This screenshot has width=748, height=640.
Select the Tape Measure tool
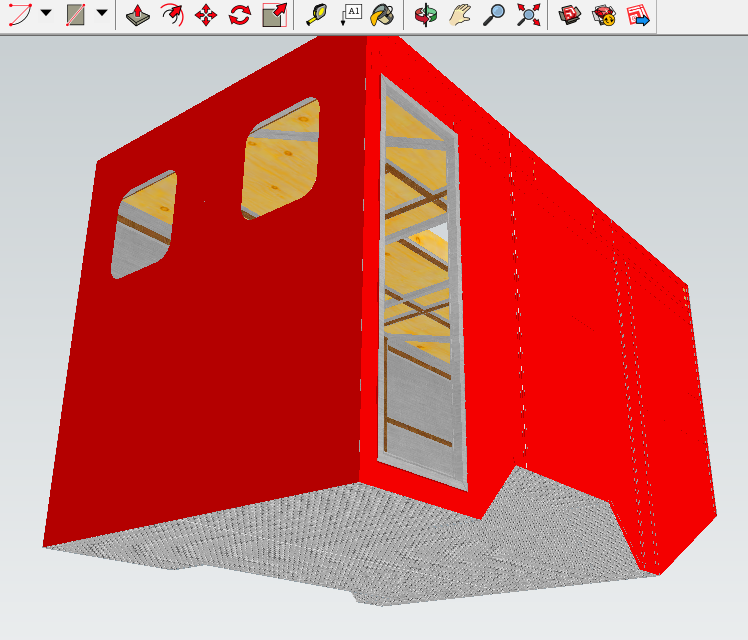316,14
